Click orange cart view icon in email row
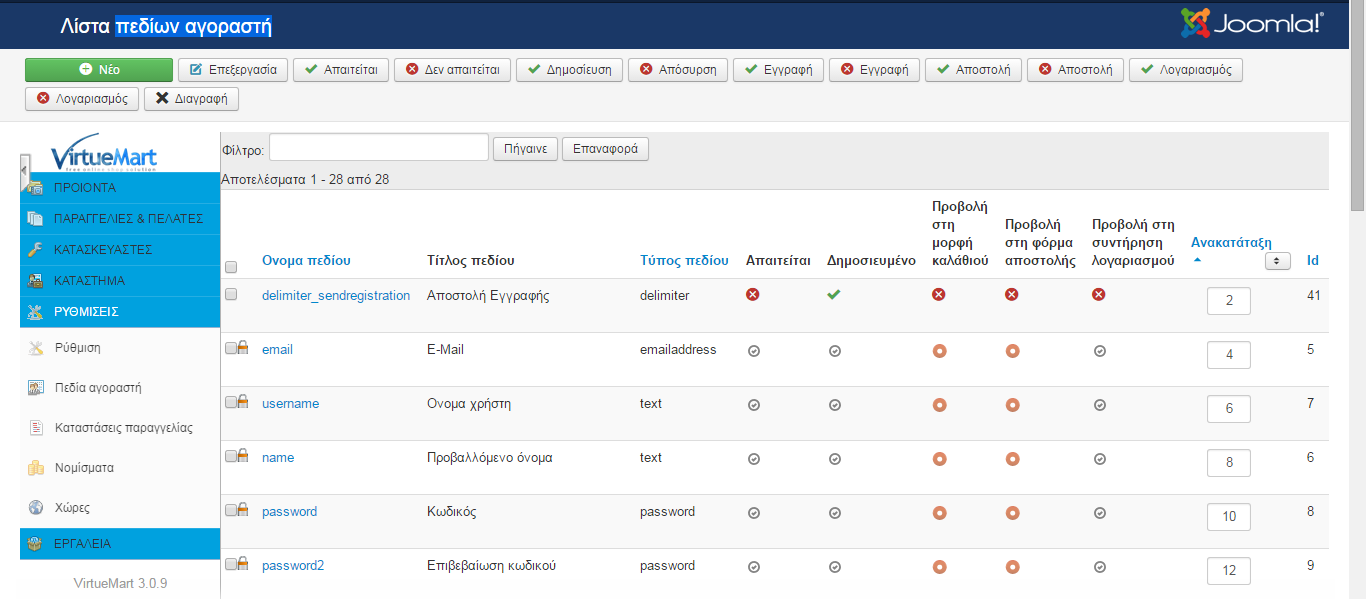The width and height of the screenshot is (1366, 599). tap(939, 351)
